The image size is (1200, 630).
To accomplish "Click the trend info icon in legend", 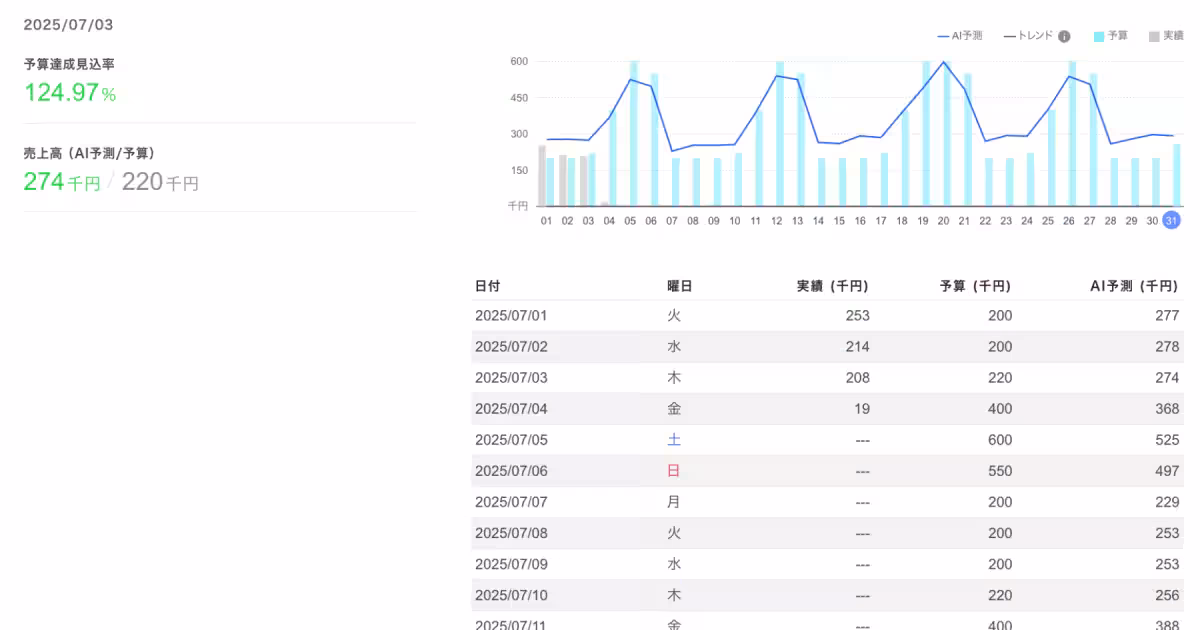I will [x=1064, y=37].
